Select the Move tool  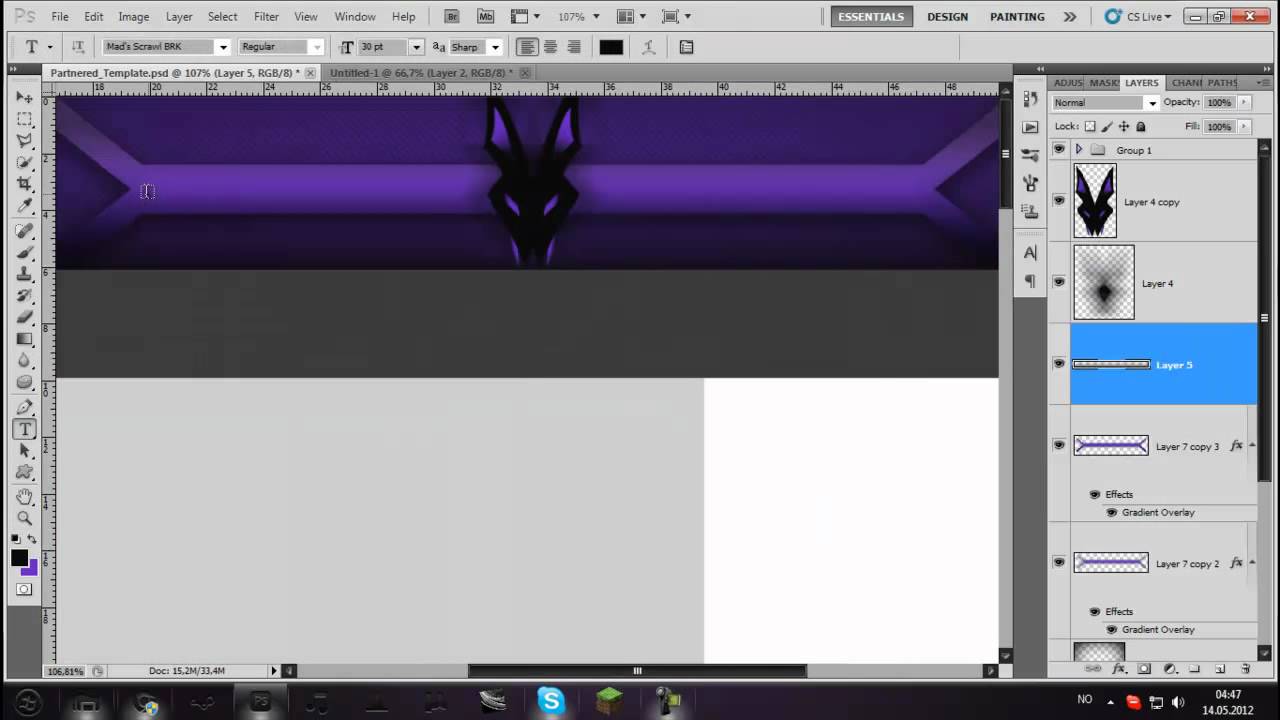tap(24, 97)
